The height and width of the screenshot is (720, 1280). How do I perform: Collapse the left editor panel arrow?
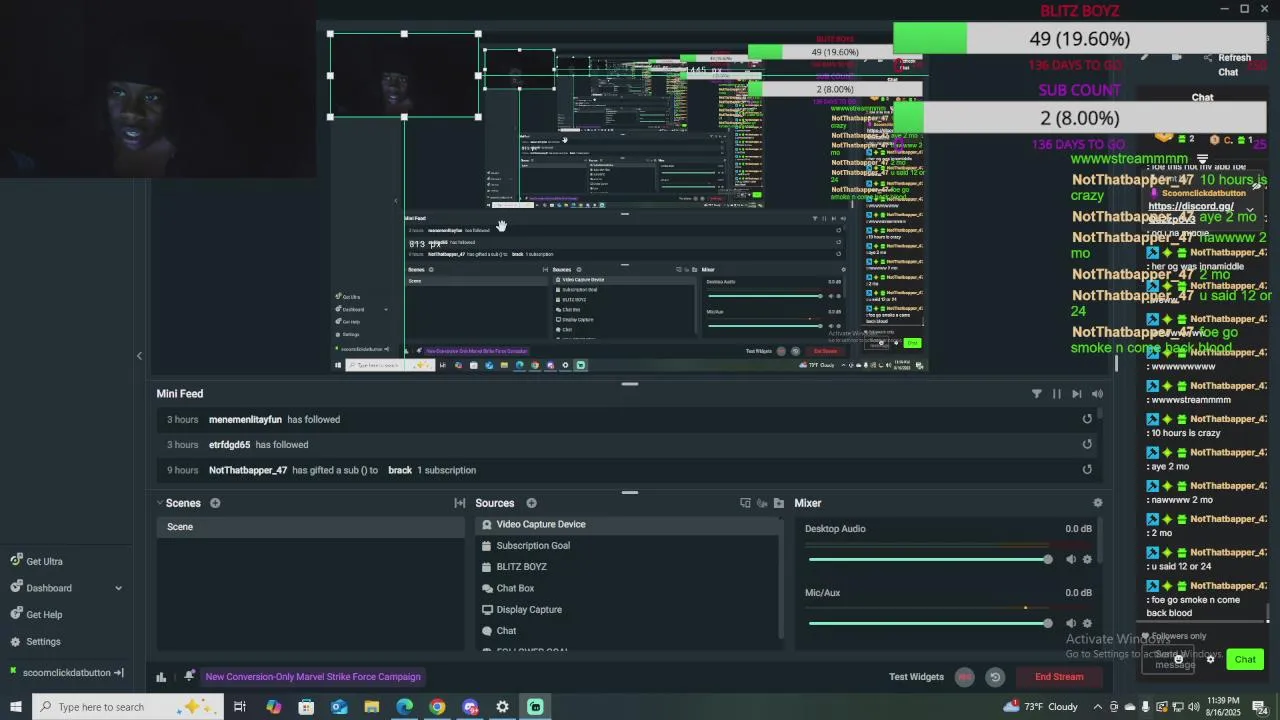point(139,356)
